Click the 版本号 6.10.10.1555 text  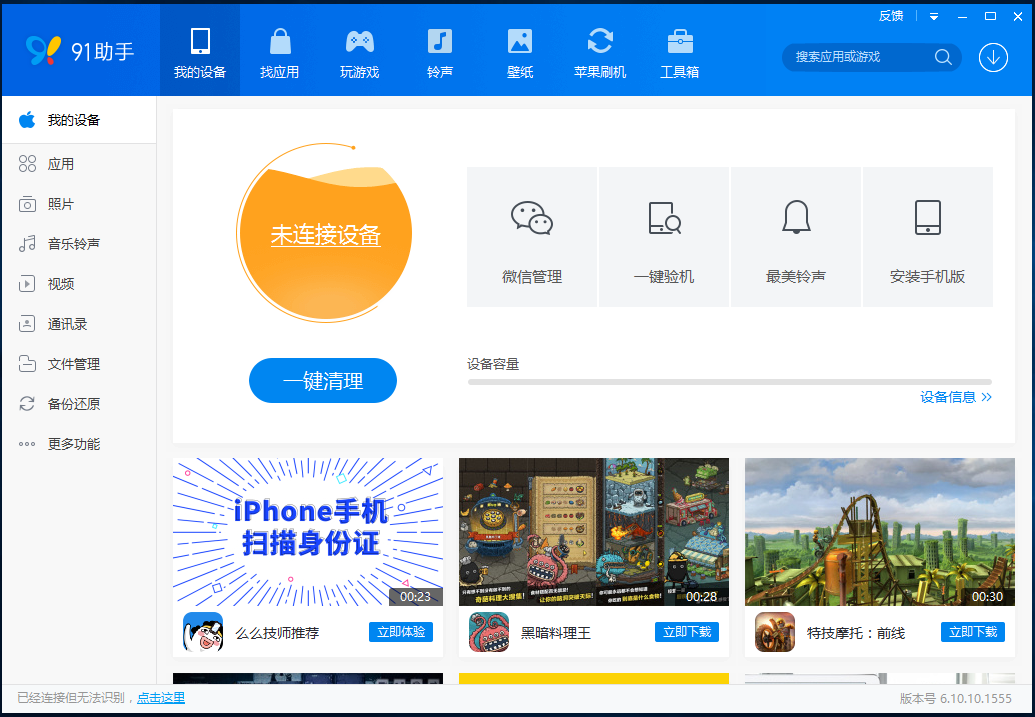tap(955, 699)
